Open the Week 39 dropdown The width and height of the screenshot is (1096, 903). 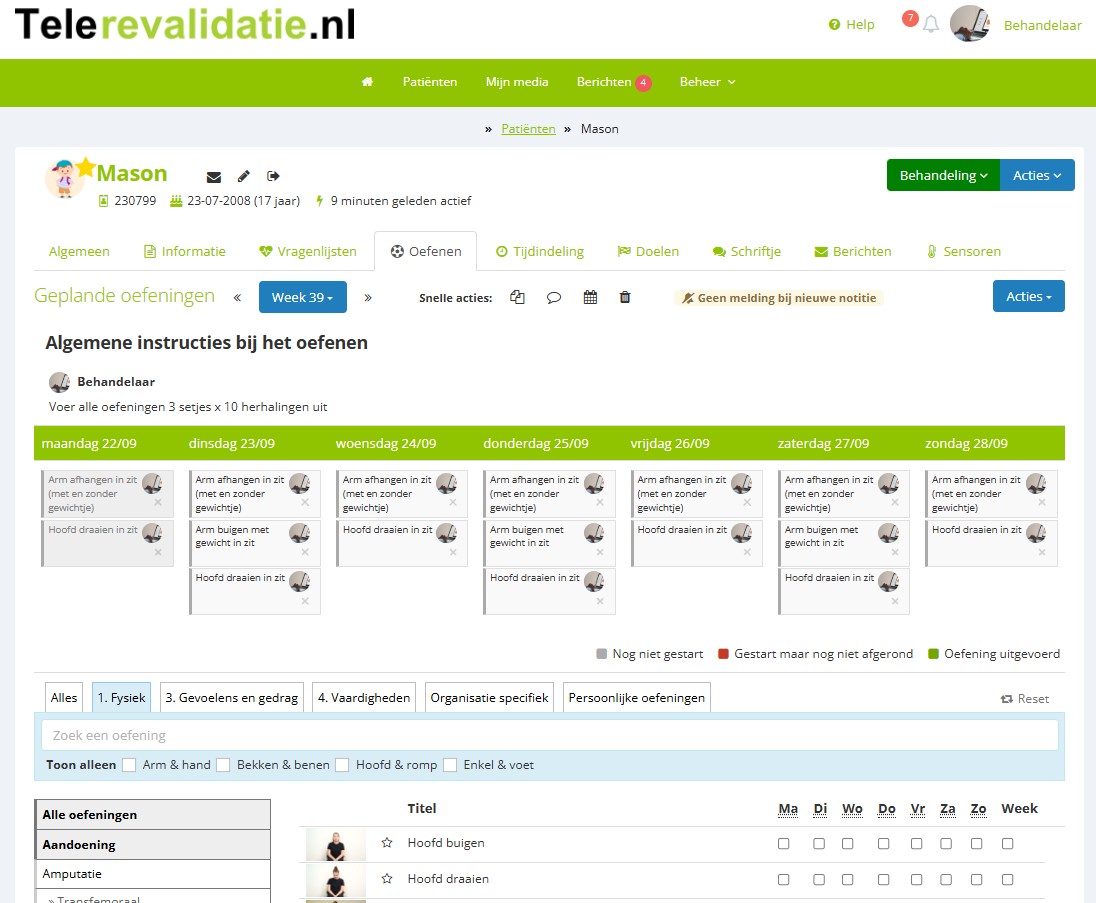(x=302, y=297)
